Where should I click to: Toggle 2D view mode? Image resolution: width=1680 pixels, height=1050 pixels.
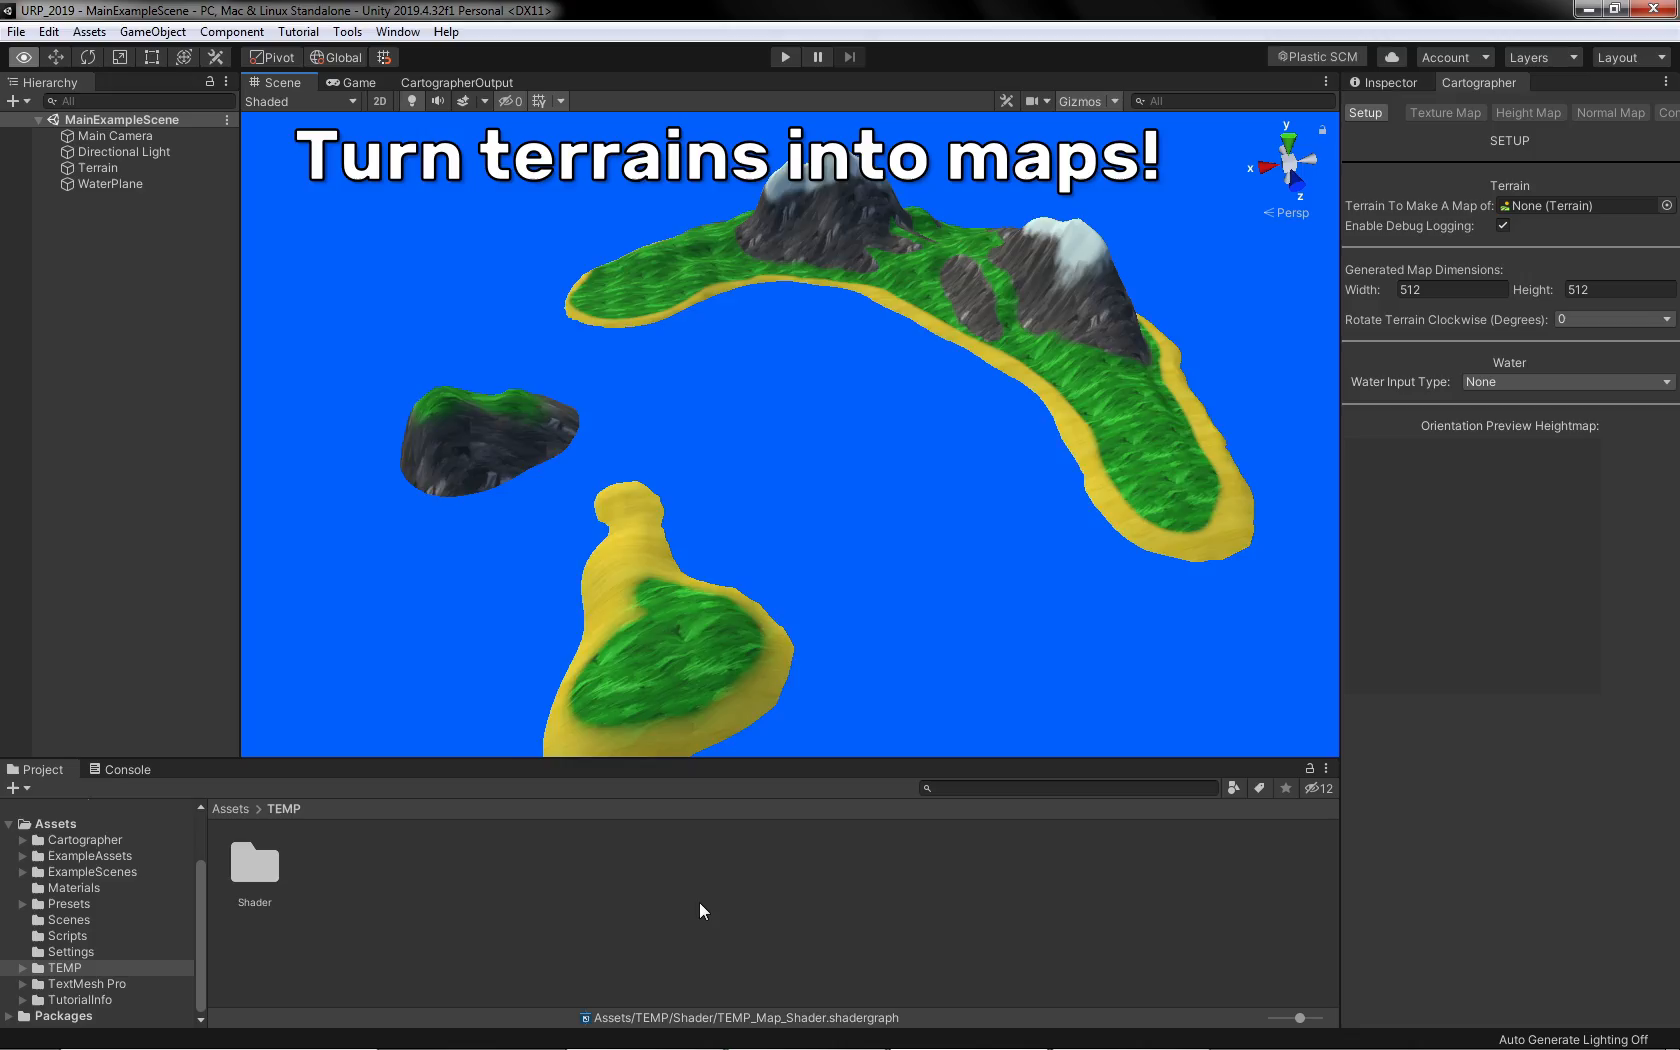coord(380,101)
